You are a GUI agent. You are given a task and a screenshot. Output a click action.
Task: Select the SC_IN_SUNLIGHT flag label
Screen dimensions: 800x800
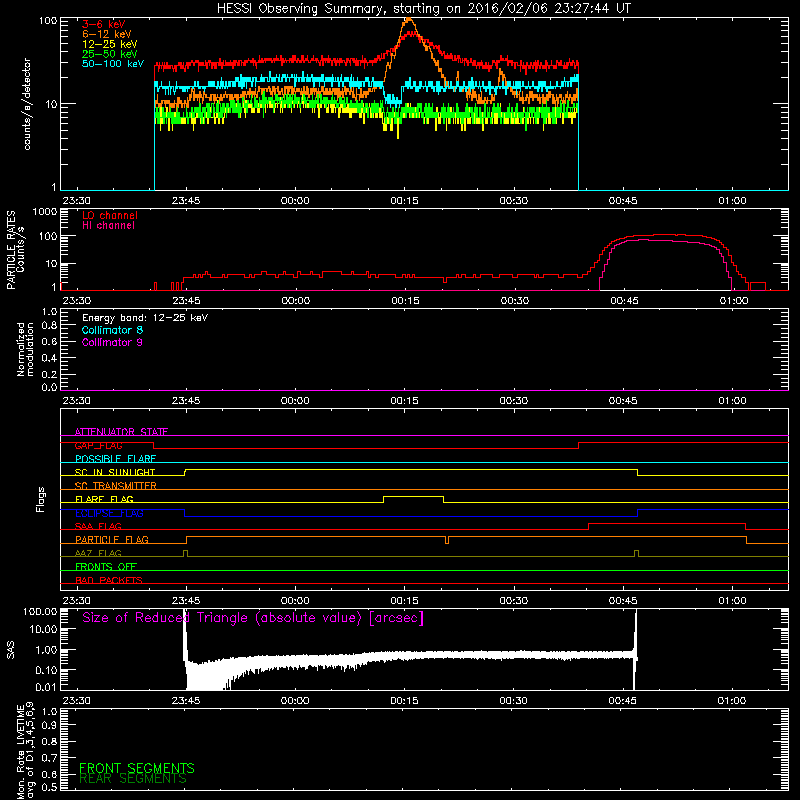pyautogui.click(x=115, y=472)
